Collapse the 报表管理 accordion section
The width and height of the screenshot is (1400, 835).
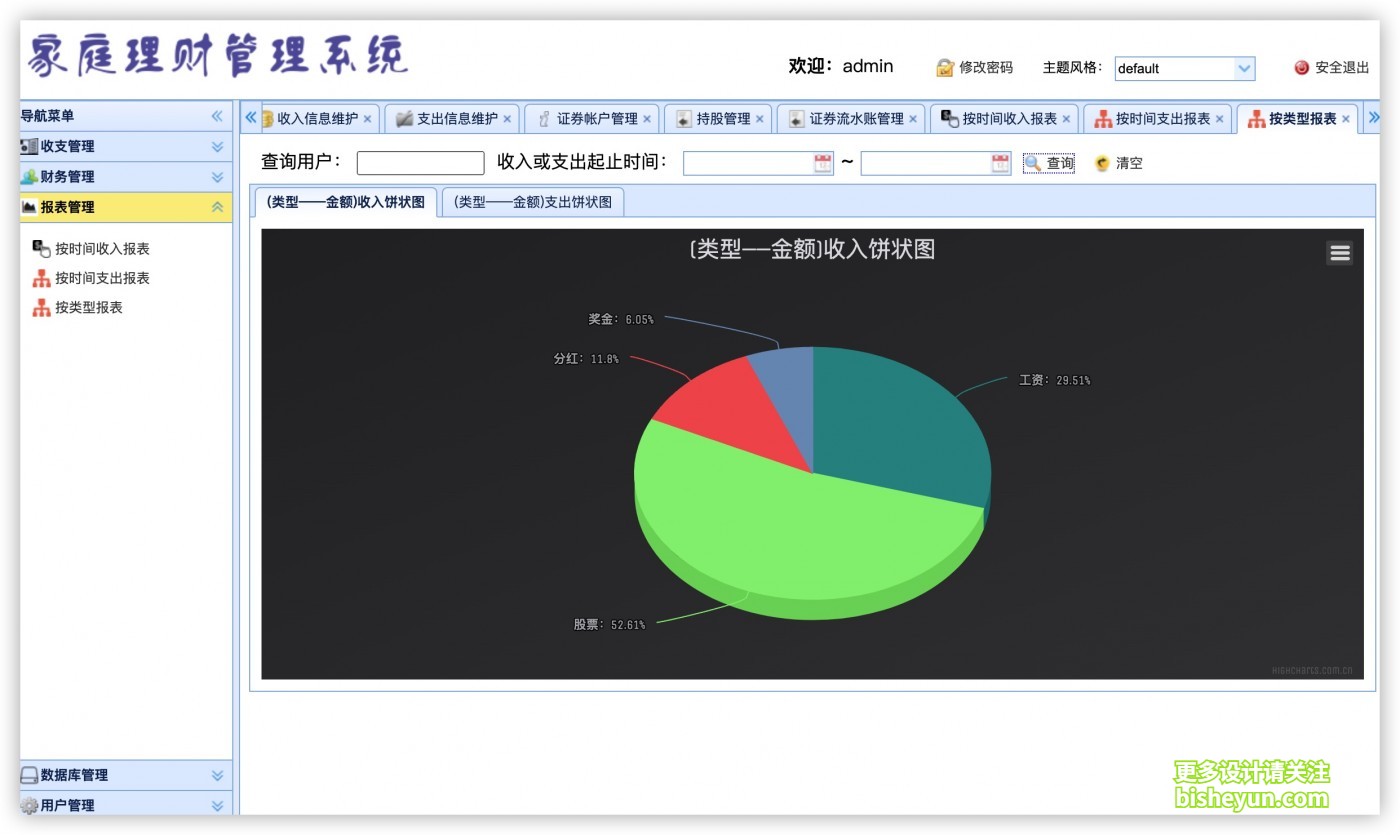click(217, 207)
